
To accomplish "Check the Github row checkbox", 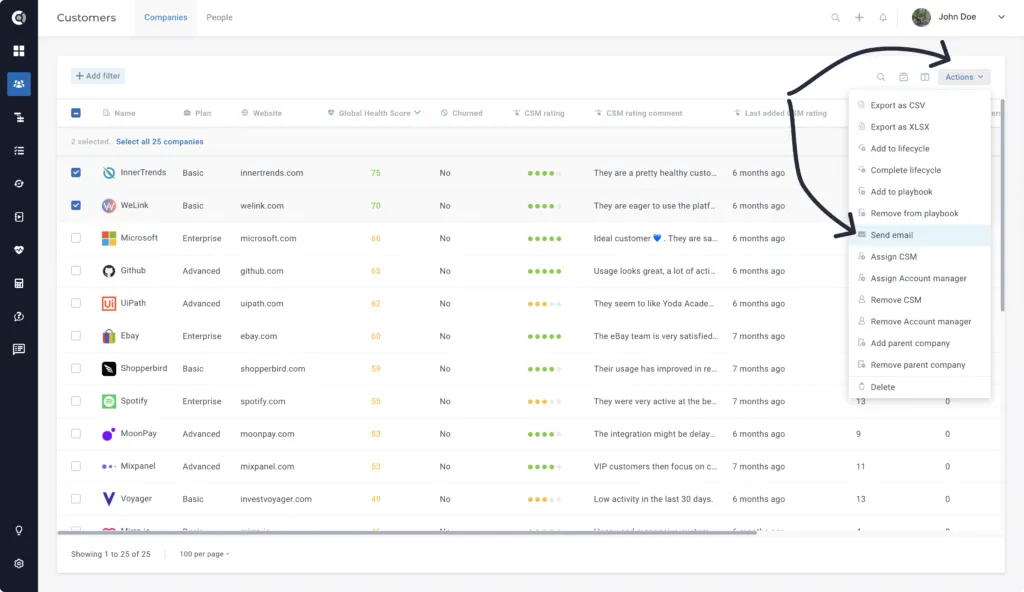I will (76, 271).
